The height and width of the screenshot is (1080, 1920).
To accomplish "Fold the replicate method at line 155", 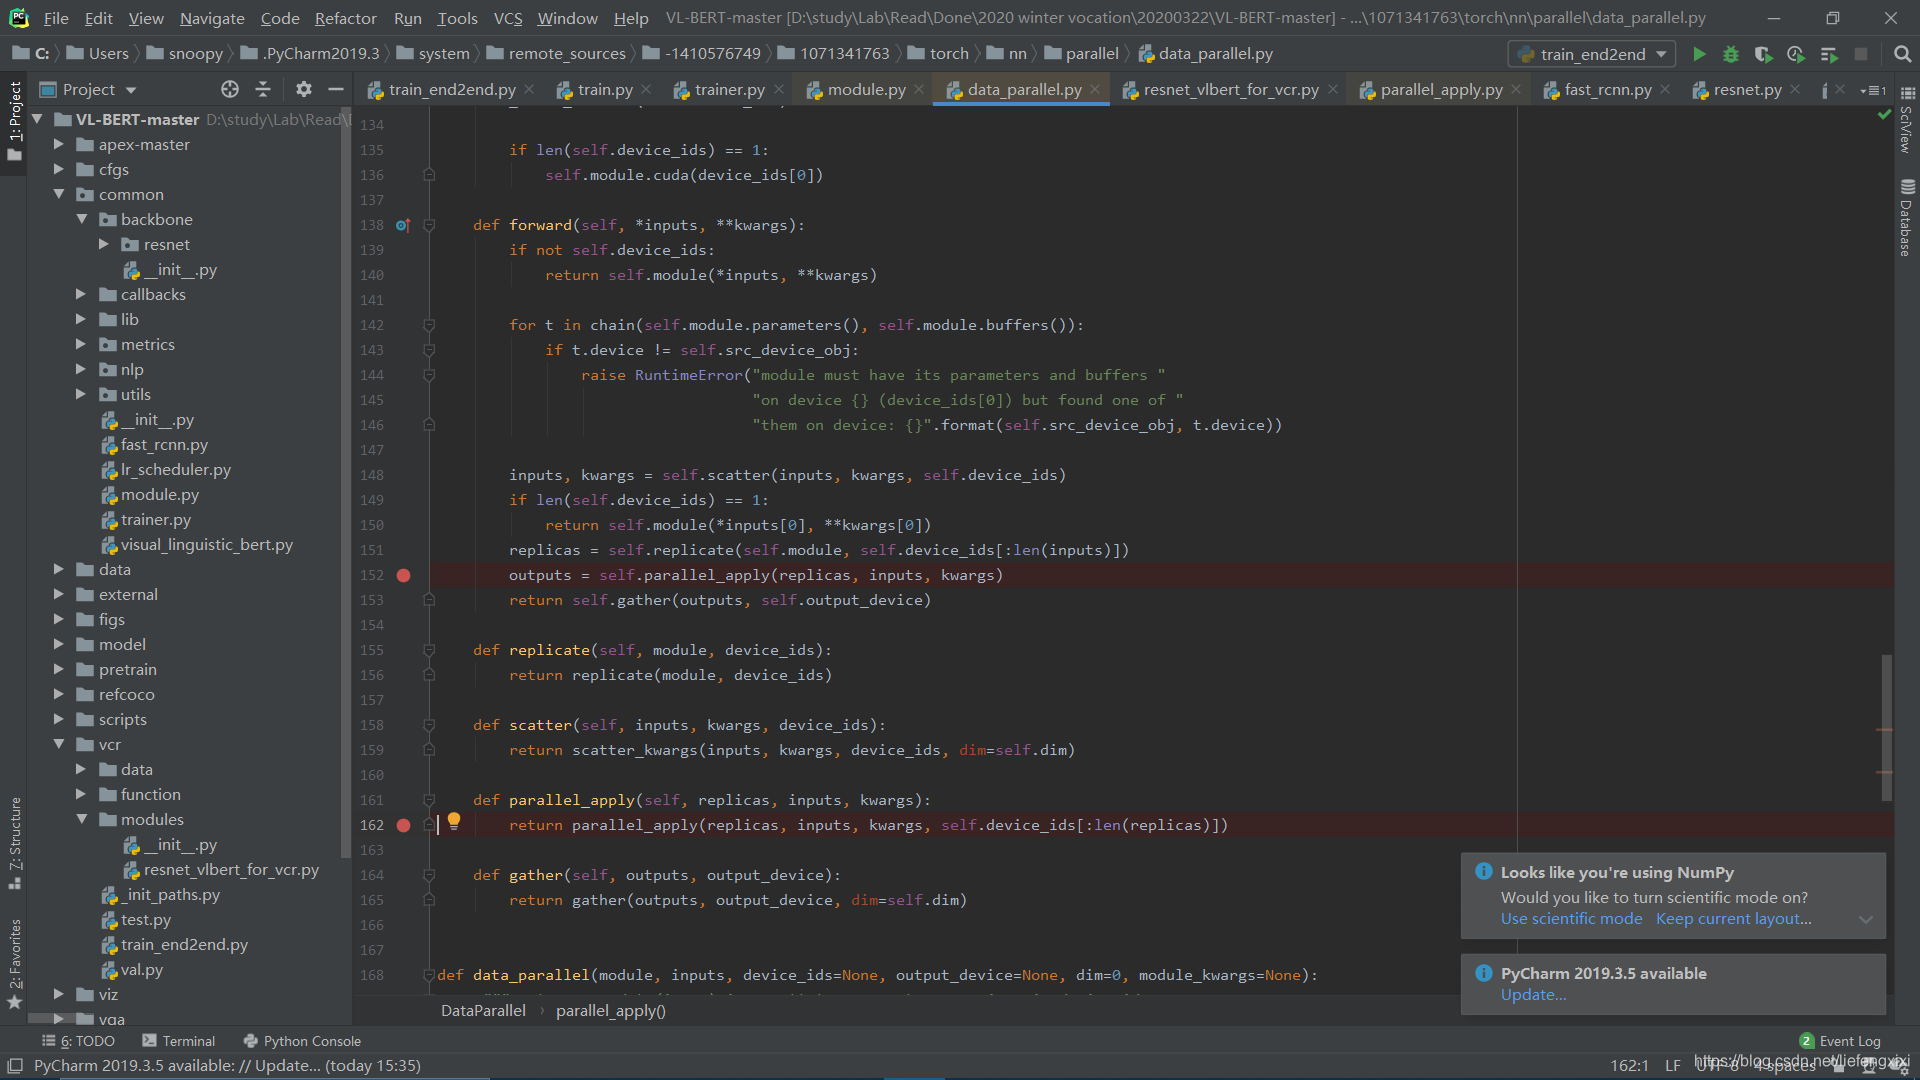I will coord(429,650).
